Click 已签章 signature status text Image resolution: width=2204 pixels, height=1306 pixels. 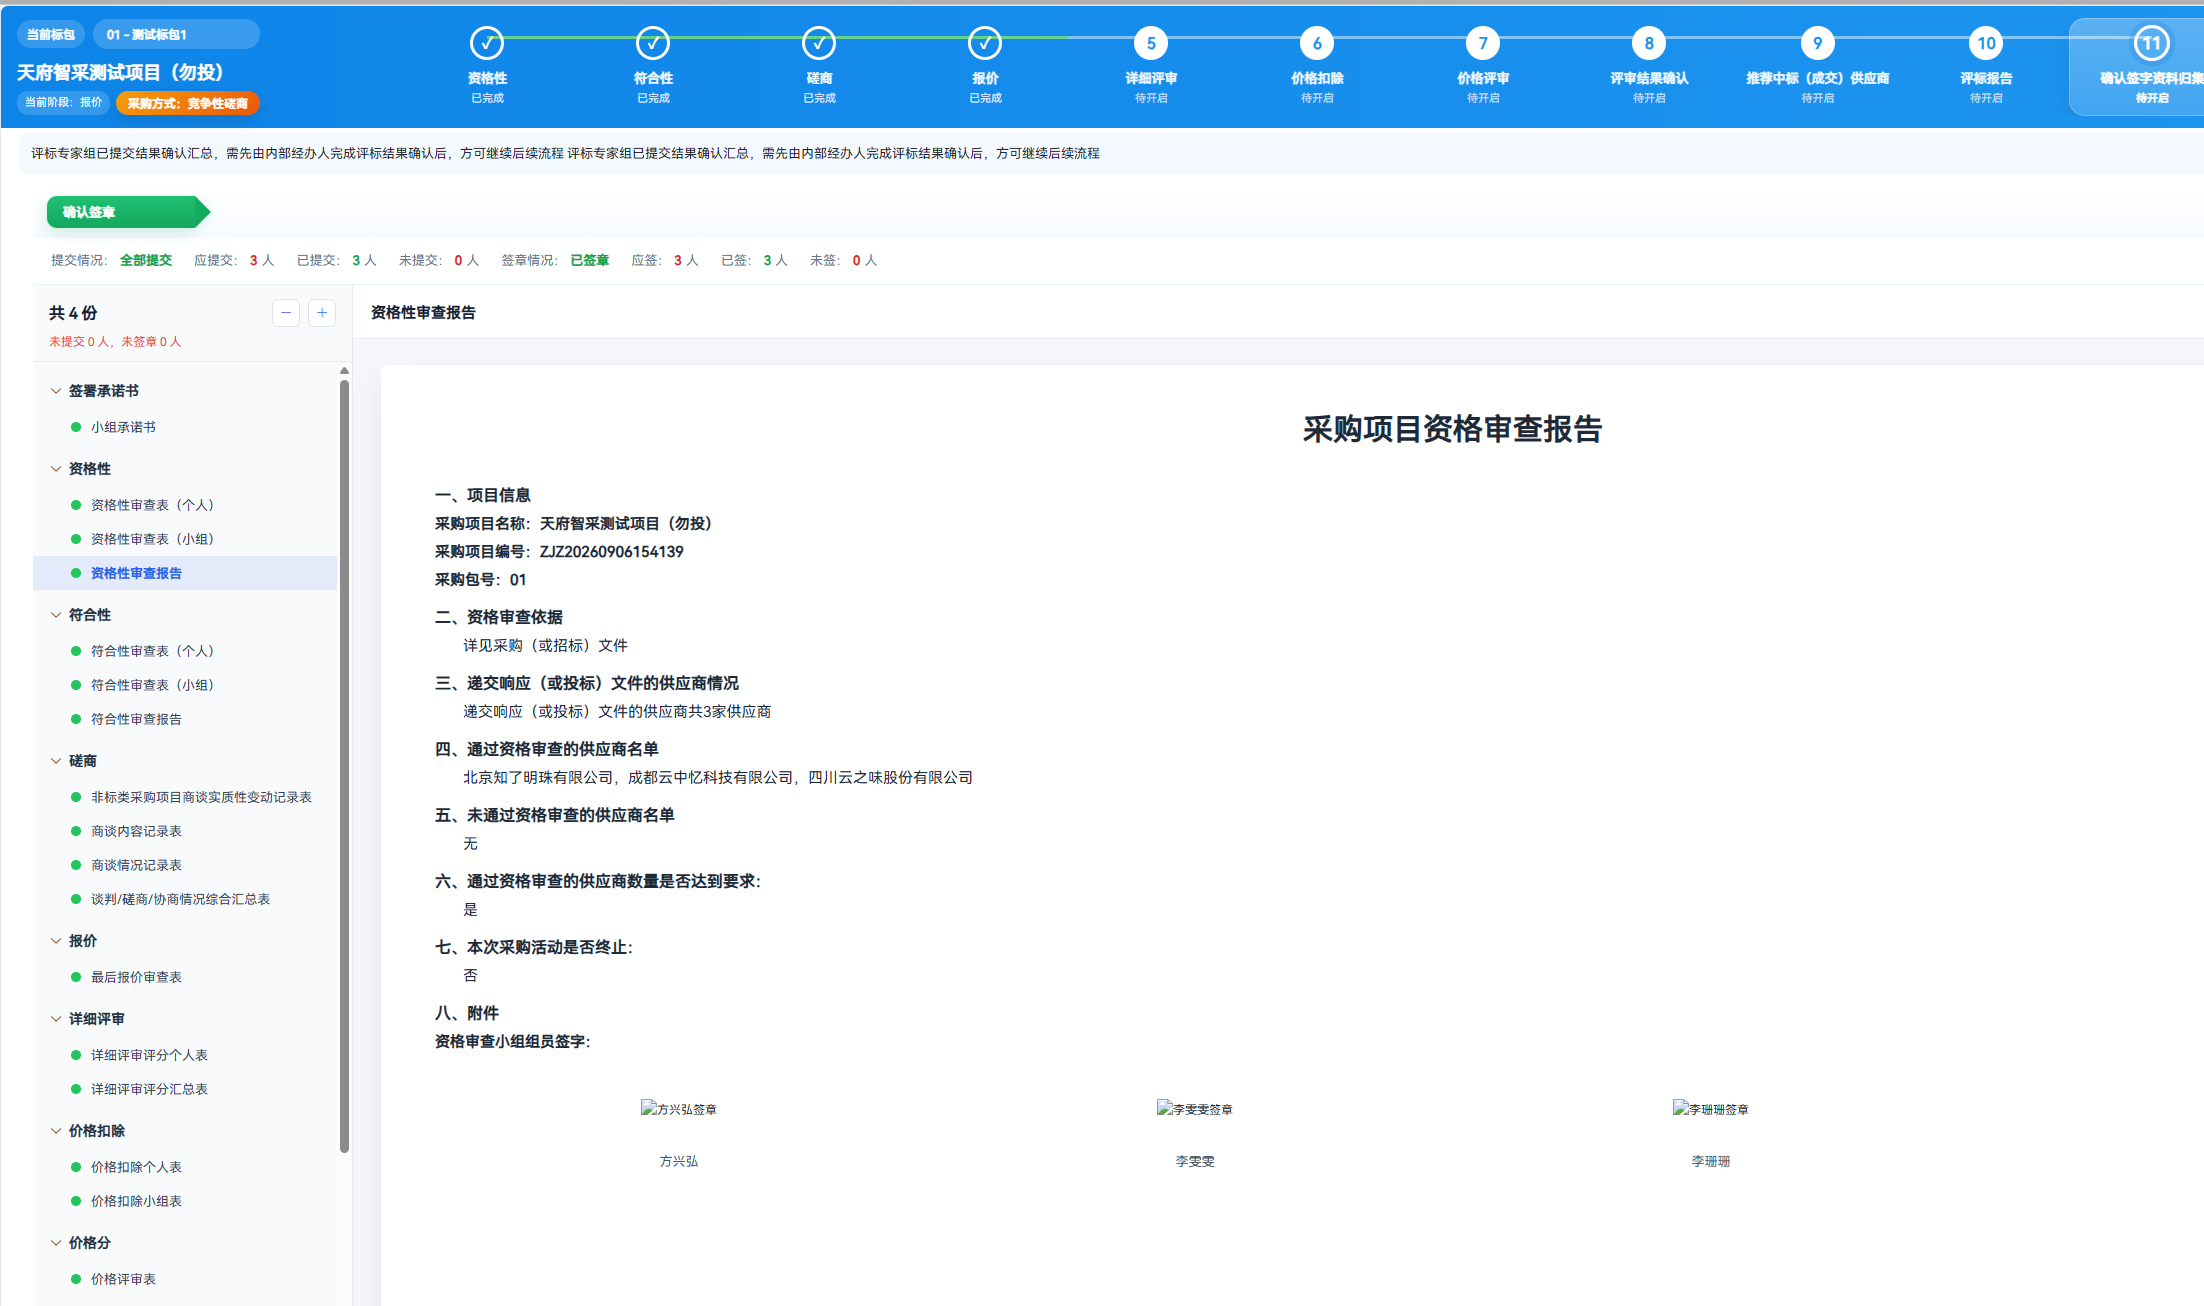point(590,260)
